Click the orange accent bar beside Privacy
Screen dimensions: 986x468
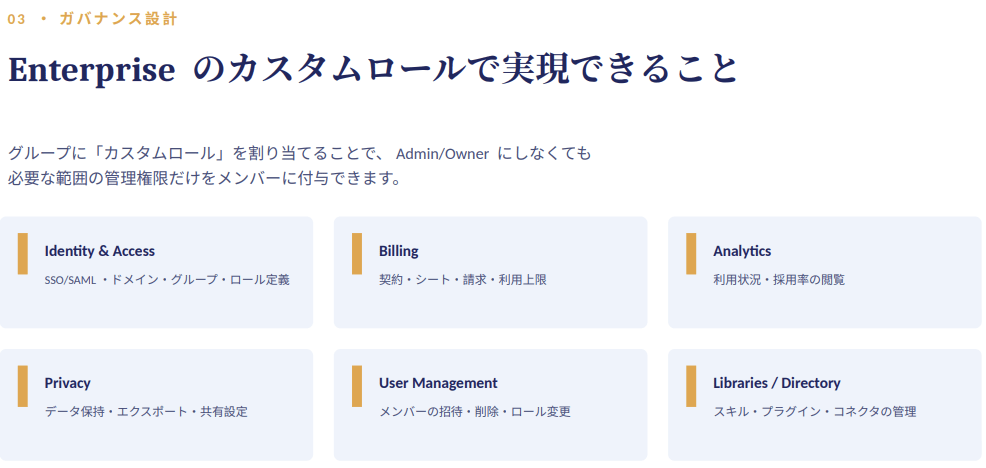[23, 386]
